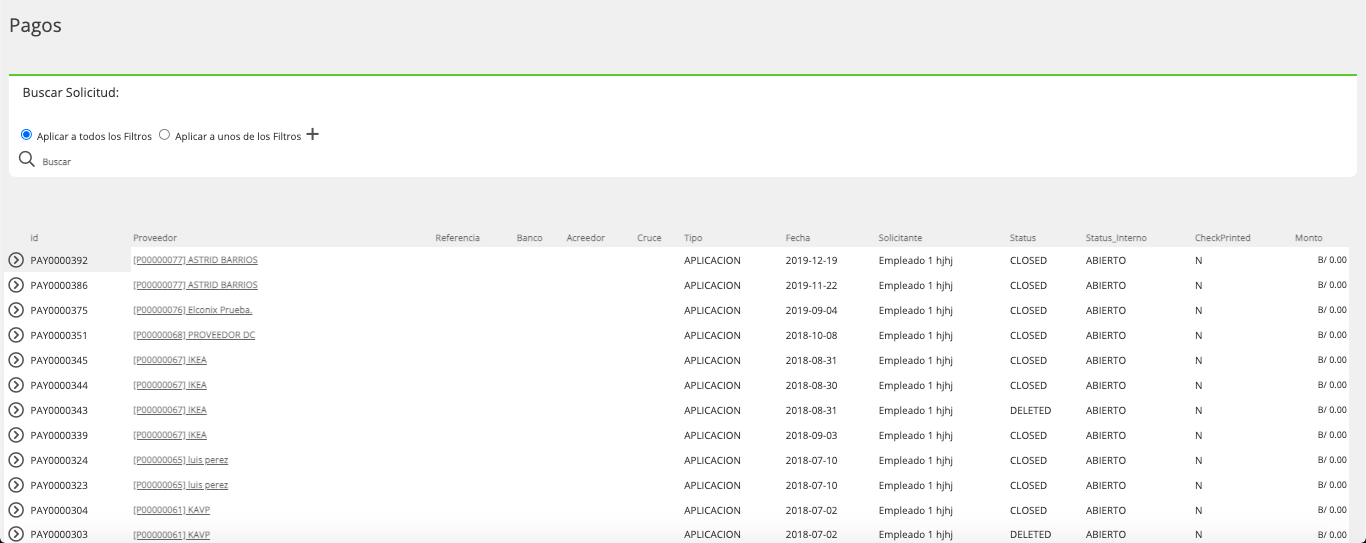Sort by Proveedor column header
This screenshot has width=1366, height=543.
pos(155,238)
